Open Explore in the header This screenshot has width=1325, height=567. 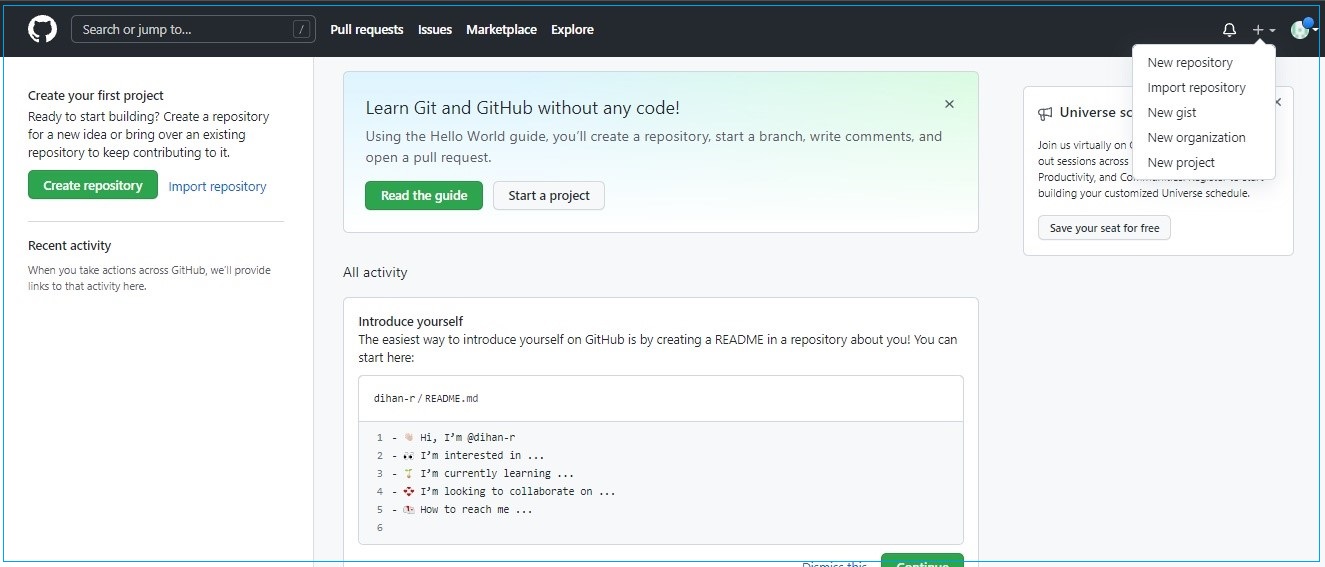click(572, 30)
